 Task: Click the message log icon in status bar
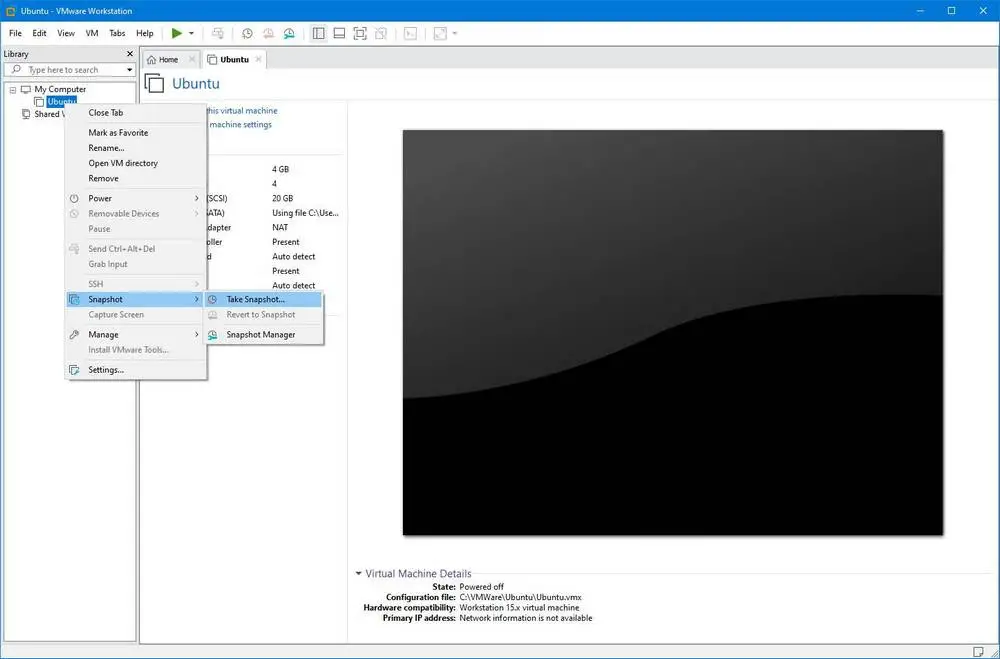tap(978, 651)
